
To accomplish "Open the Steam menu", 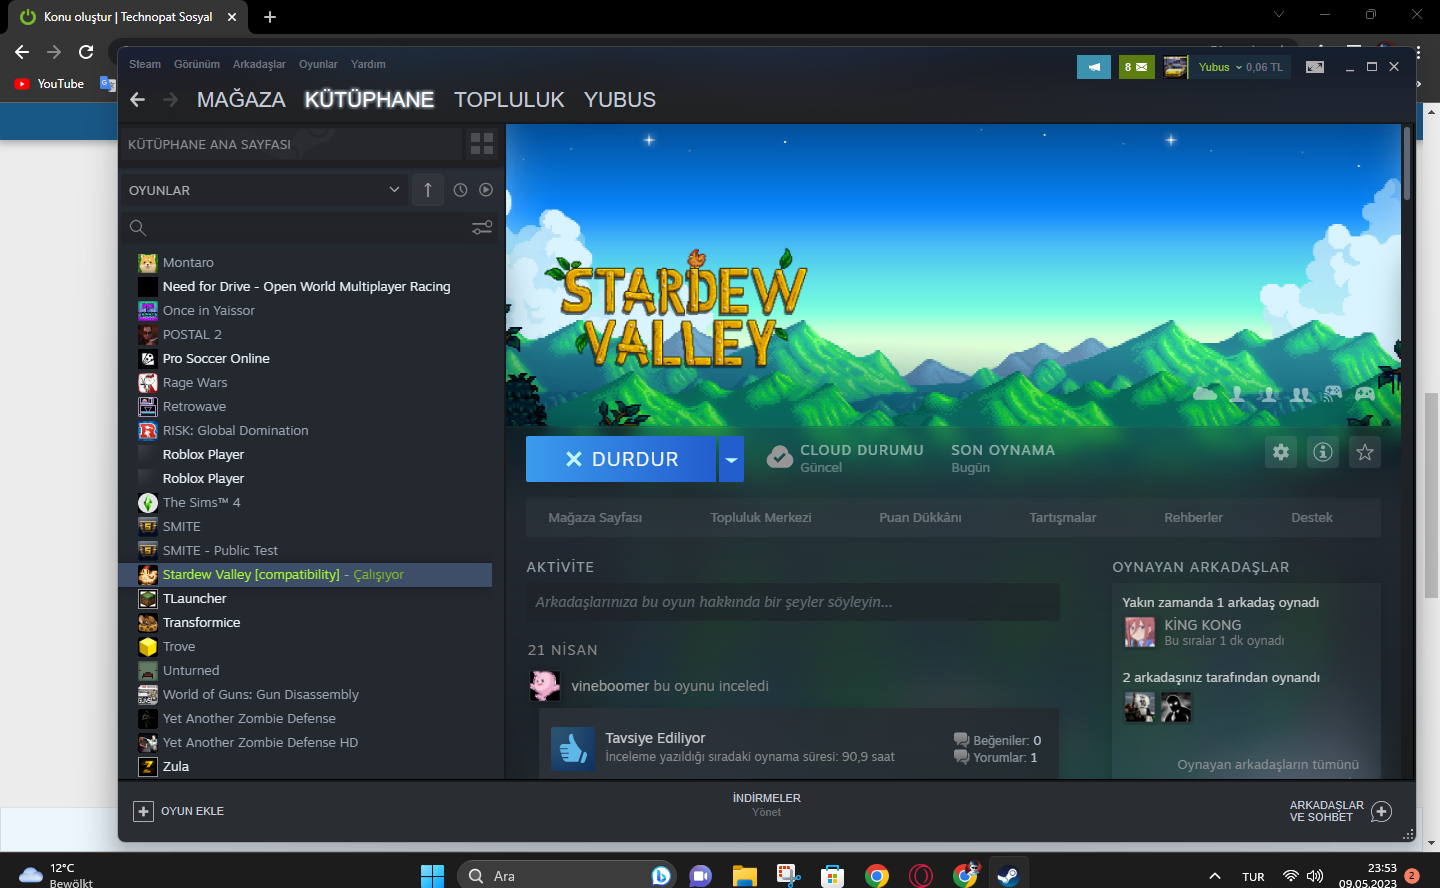I will point(145,64).
